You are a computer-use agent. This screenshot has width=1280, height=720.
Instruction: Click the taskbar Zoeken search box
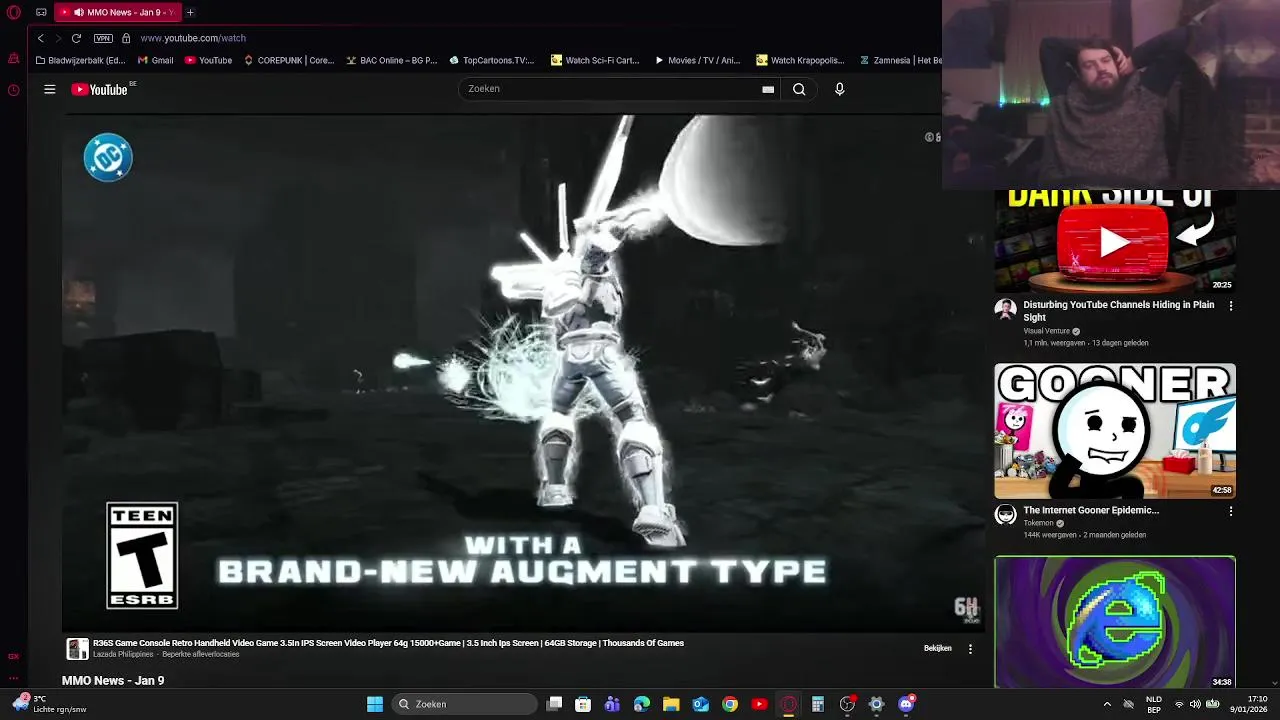click(464, 704)
